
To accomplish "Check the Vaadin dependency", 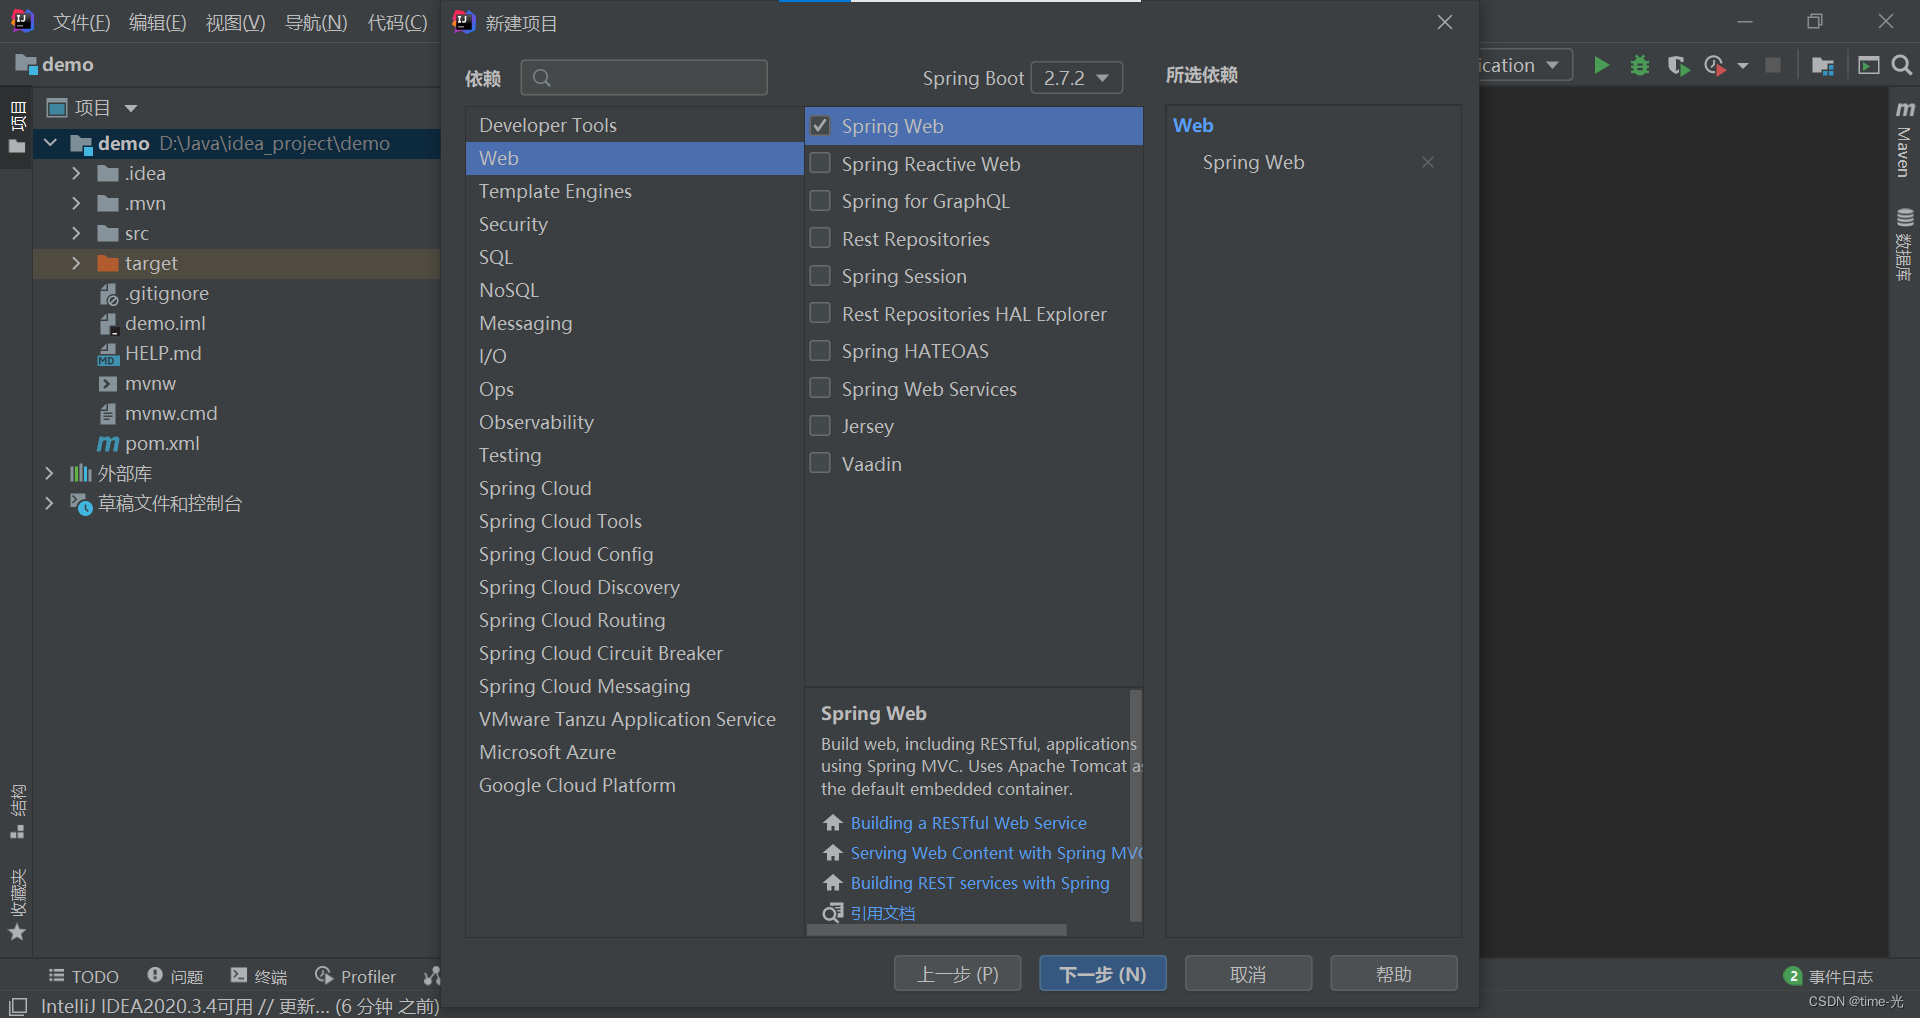I will click(820, 463).
